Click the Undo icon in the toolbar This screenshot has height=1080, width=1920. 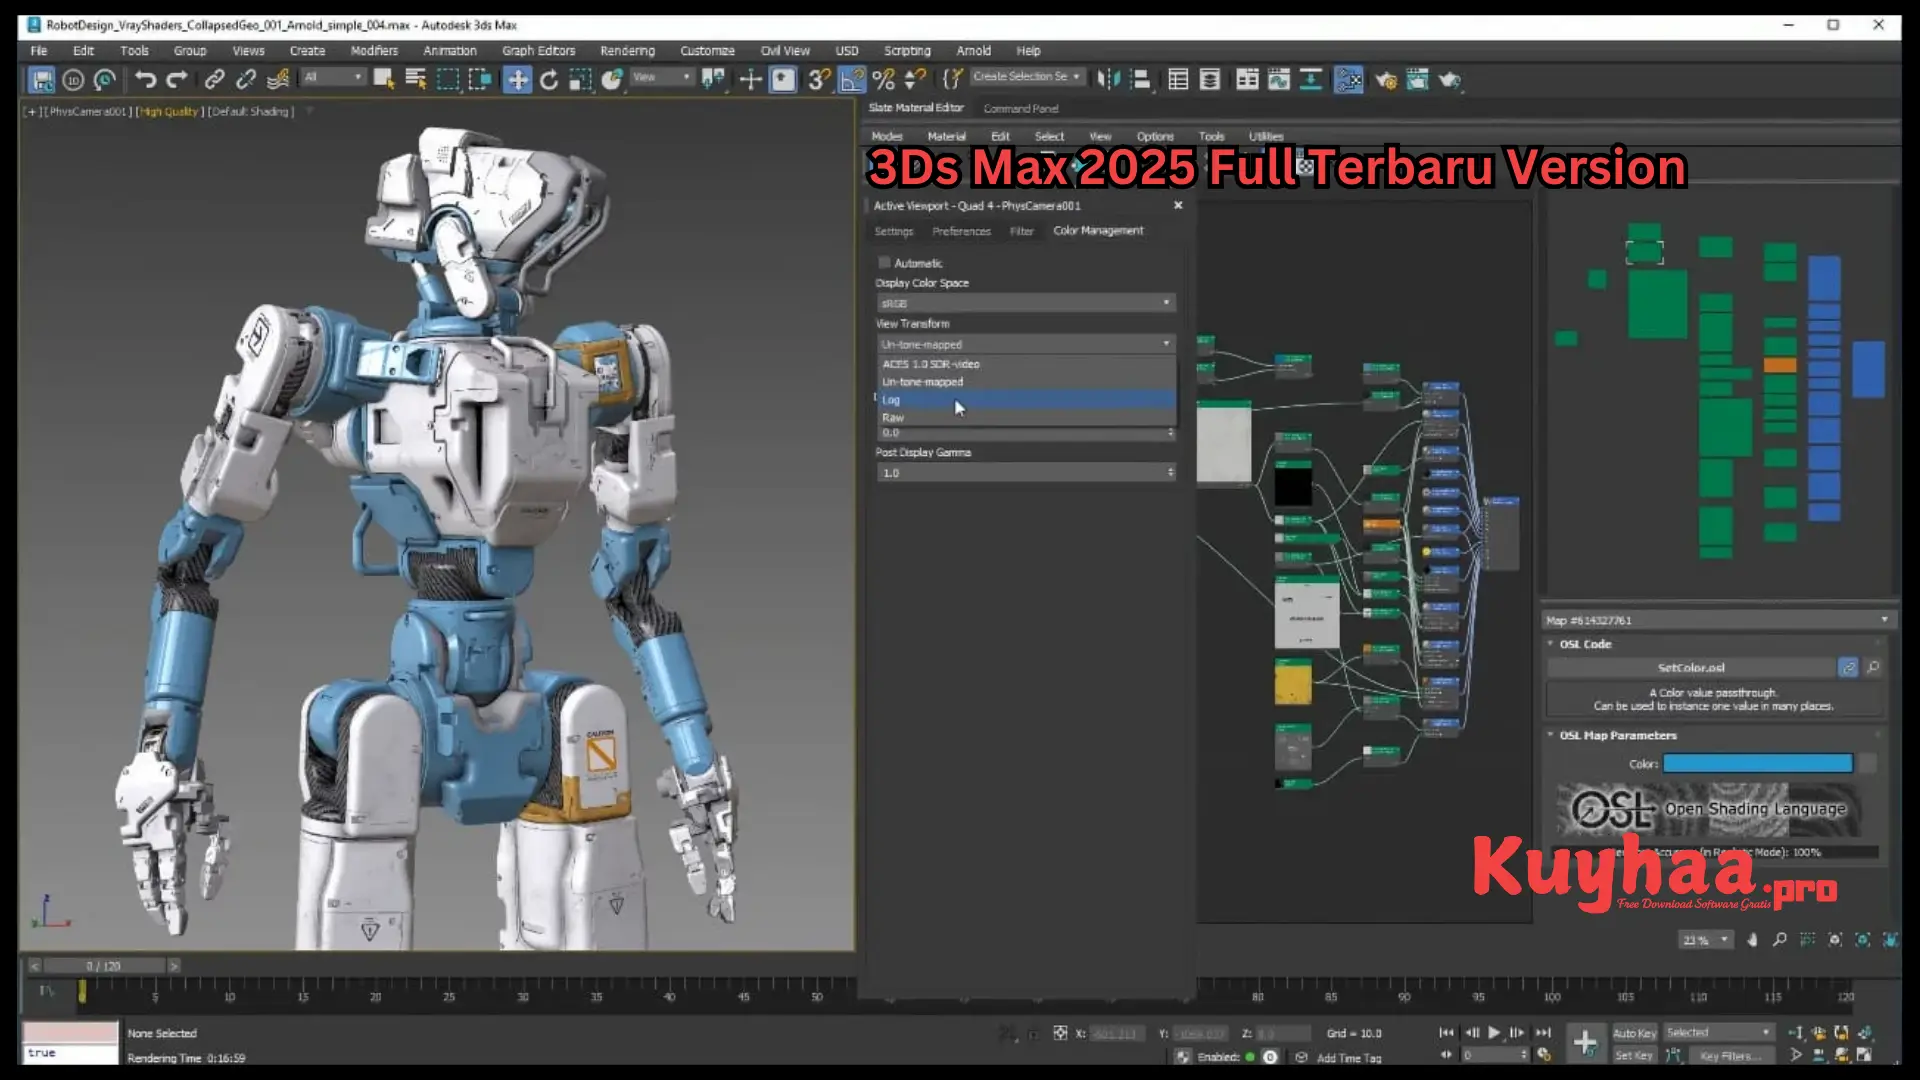(145, 80)
